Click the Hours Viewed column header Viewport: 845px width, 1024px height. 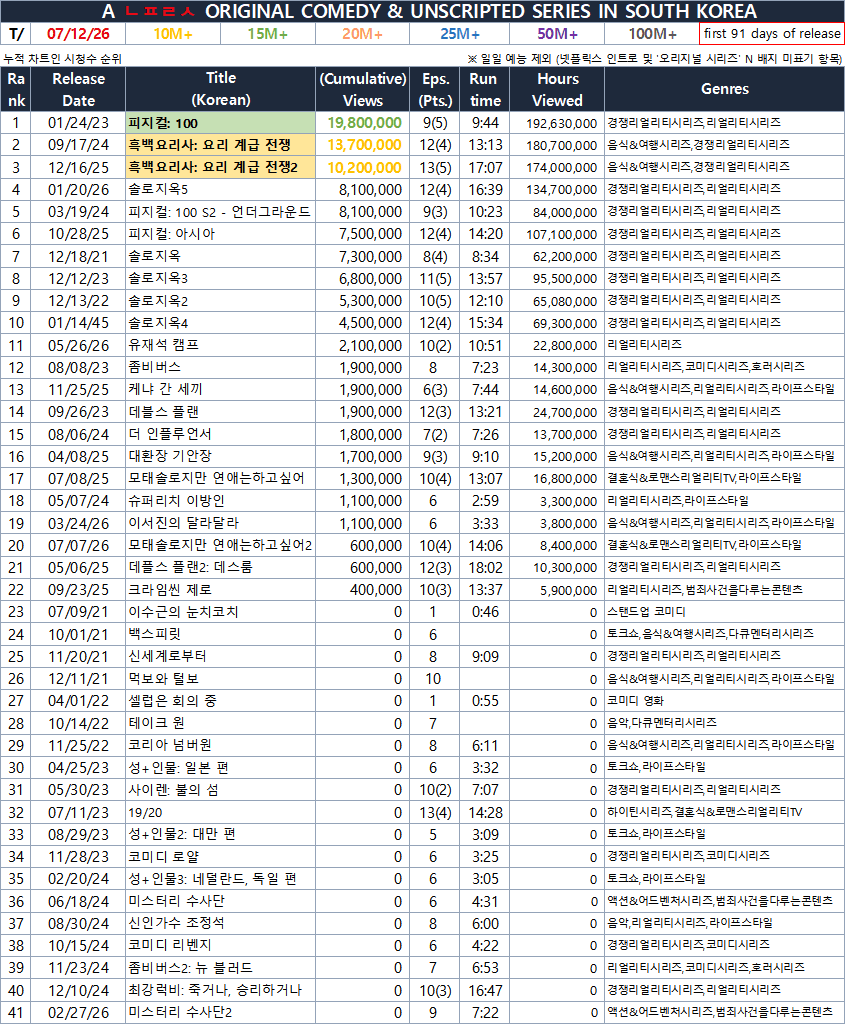click(557, 89)
